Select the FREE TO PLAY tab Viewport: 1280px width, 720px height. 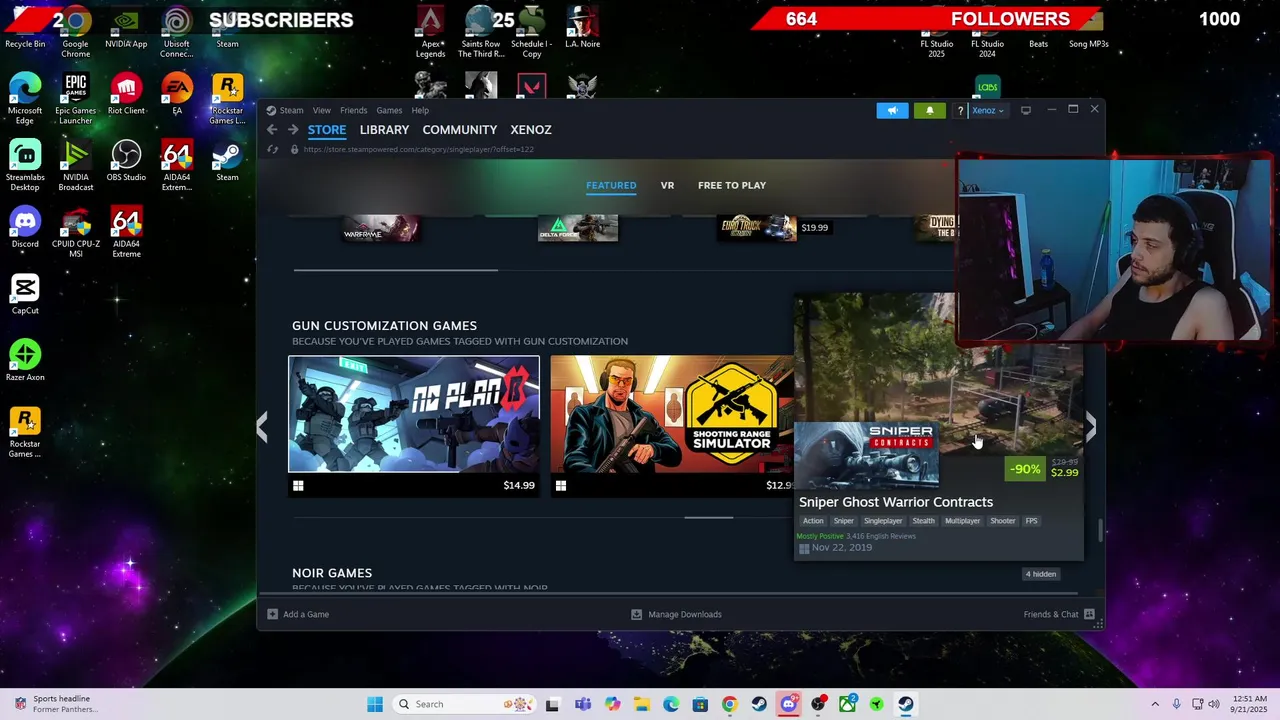click(732, 185)
